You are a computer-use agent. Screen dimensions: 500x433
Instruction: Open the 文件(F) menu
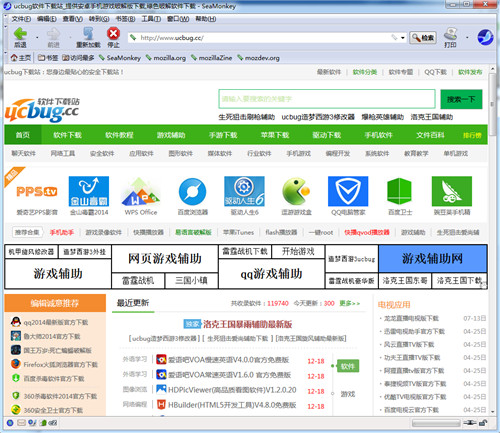(21, 19)
